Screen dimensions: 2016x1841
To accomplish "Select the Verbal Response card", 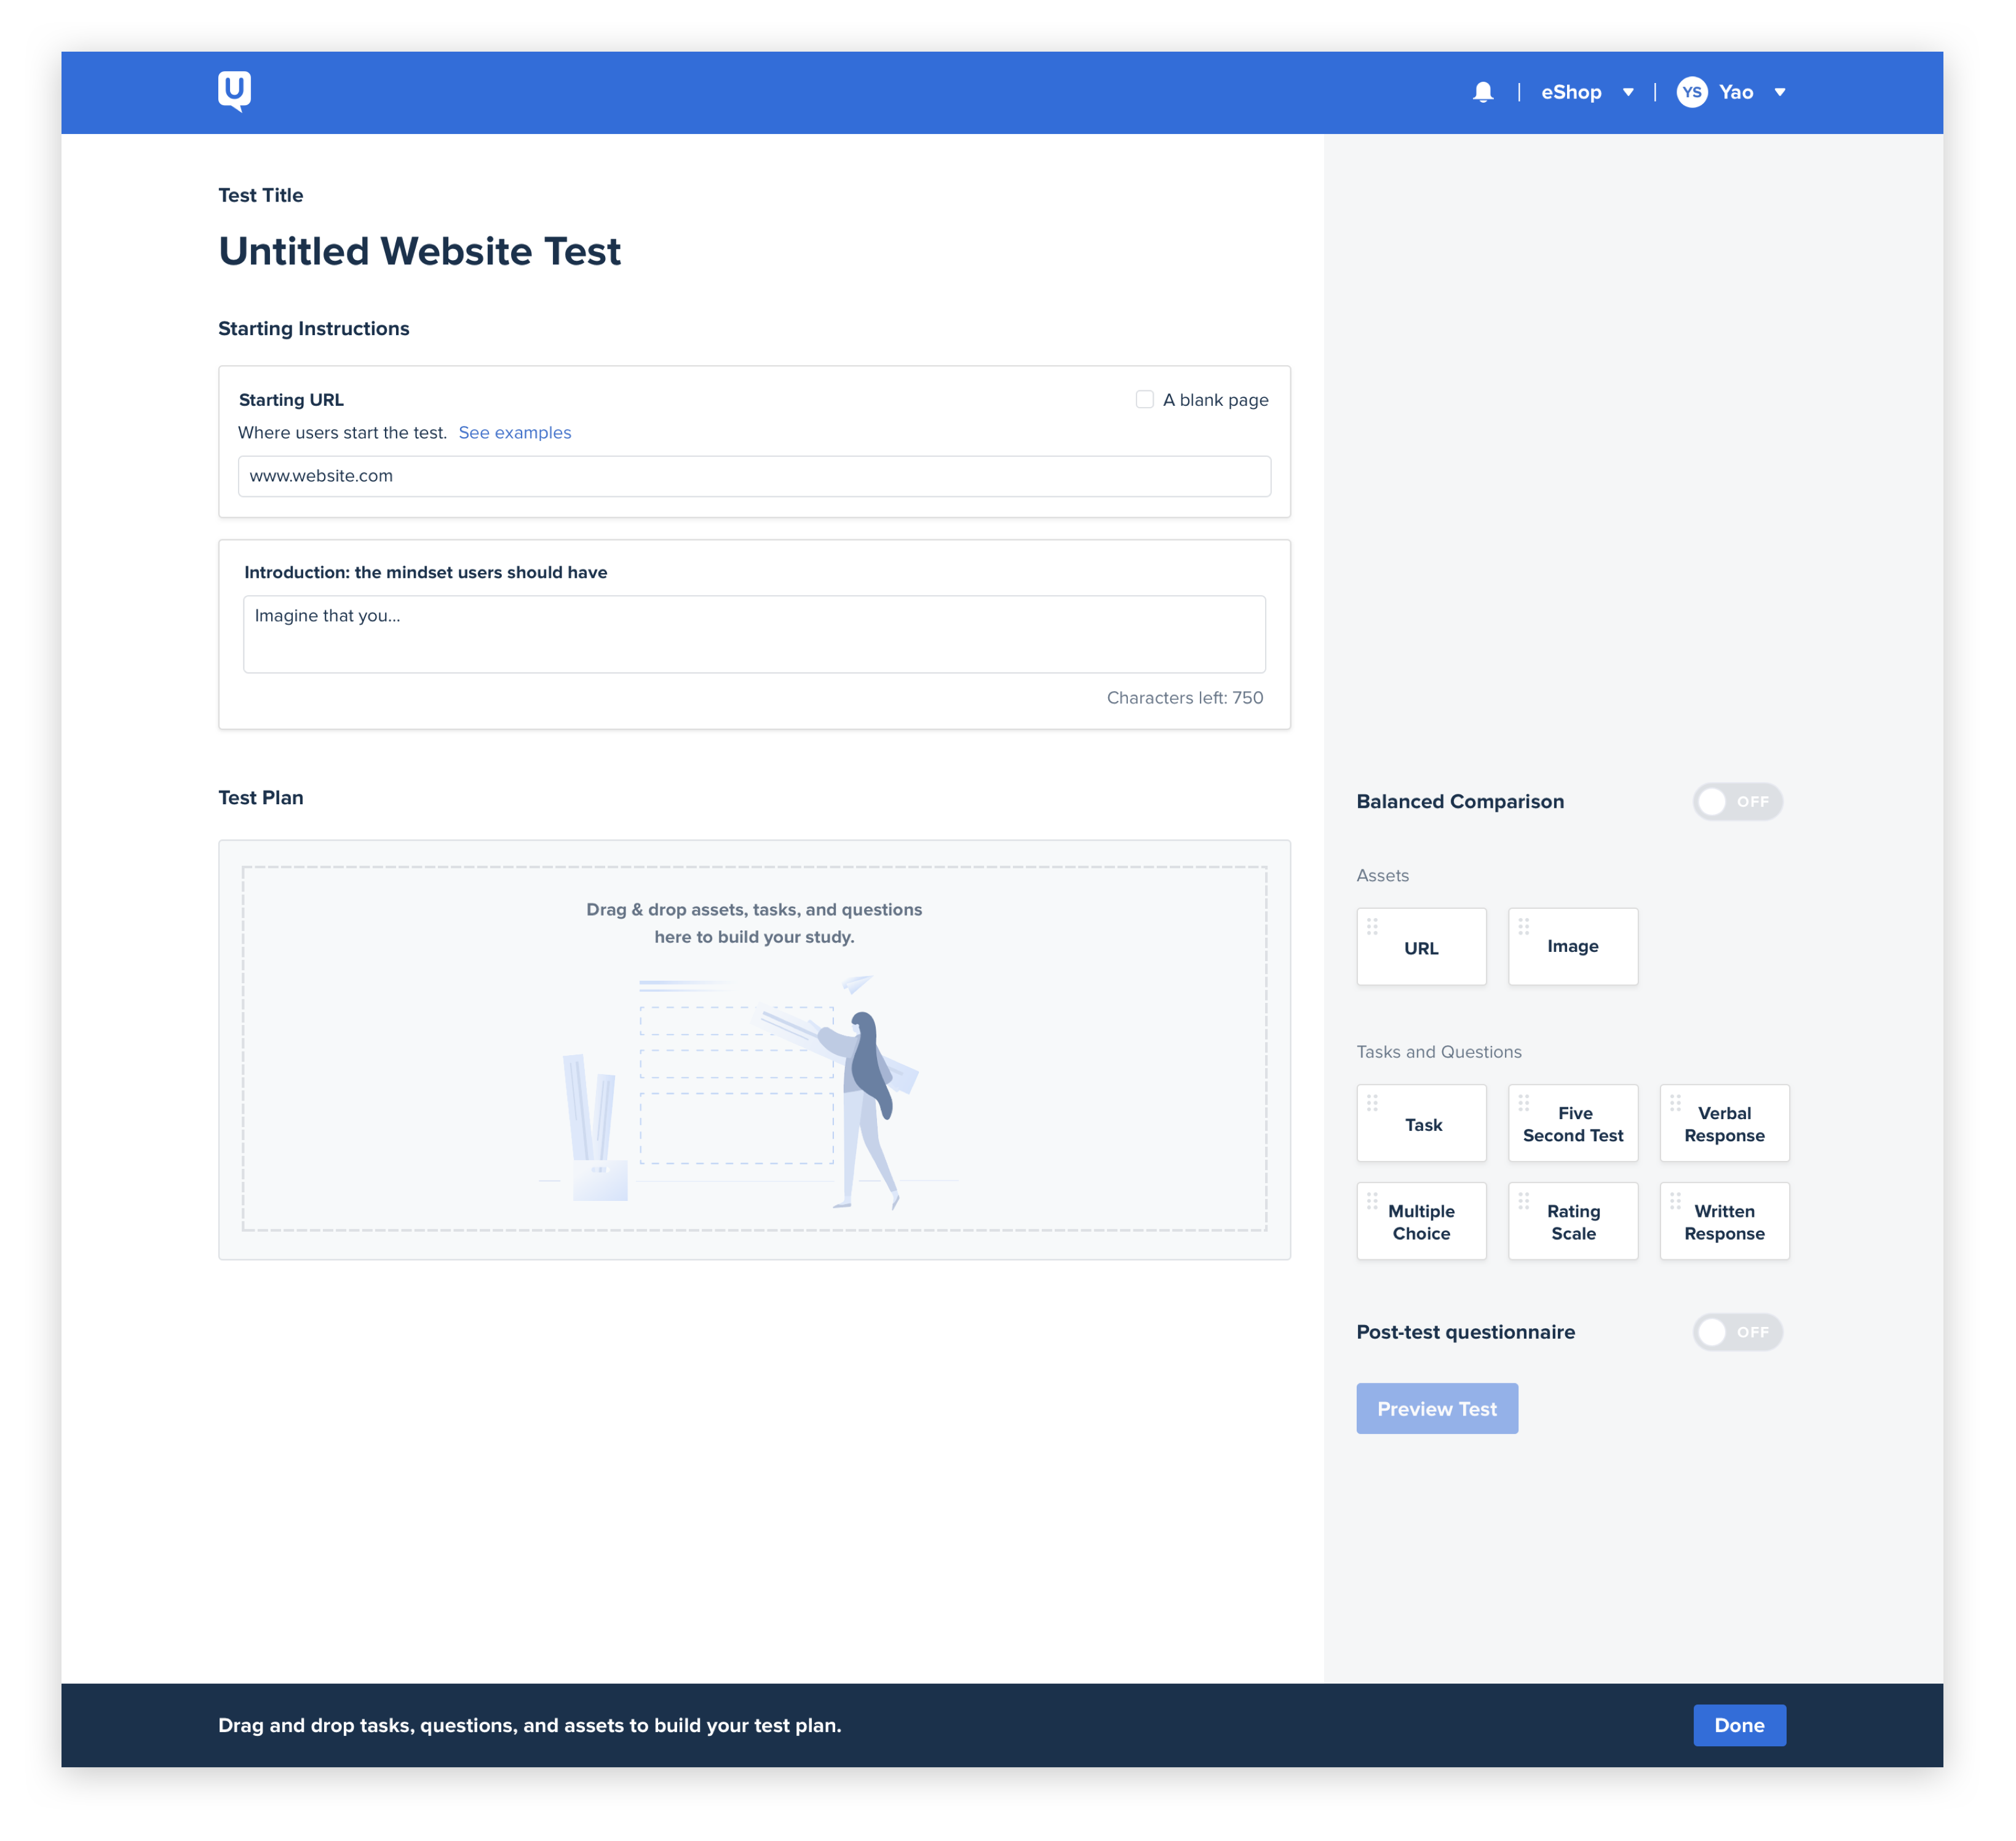I will pyautogui.click(x=1724, y=1122).
